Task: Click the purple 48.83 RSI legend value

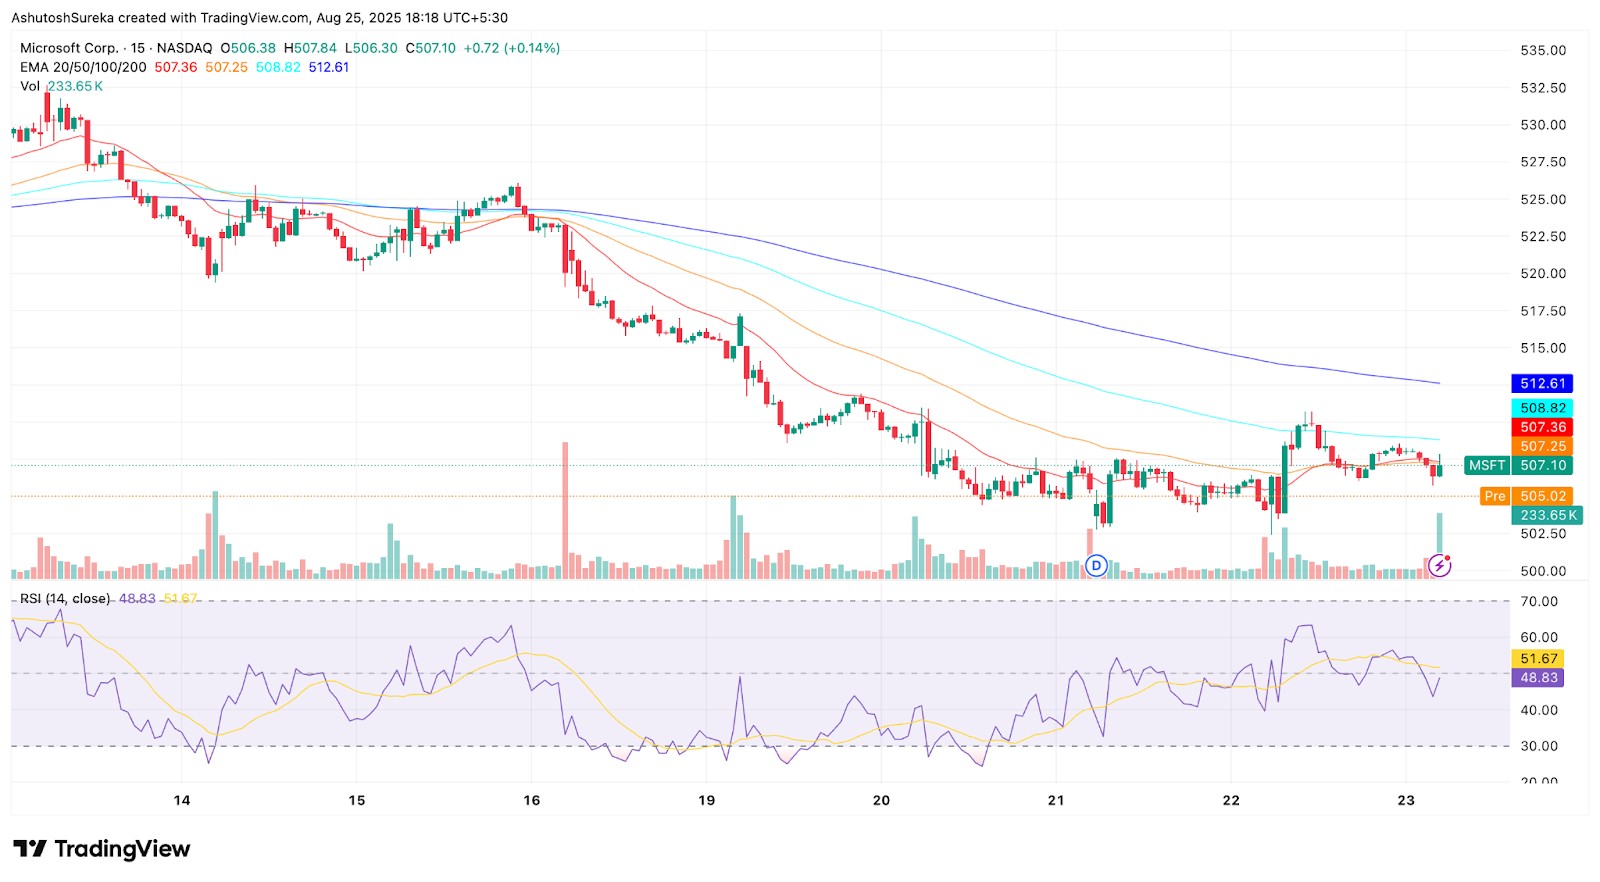Action: click(137, 598)
